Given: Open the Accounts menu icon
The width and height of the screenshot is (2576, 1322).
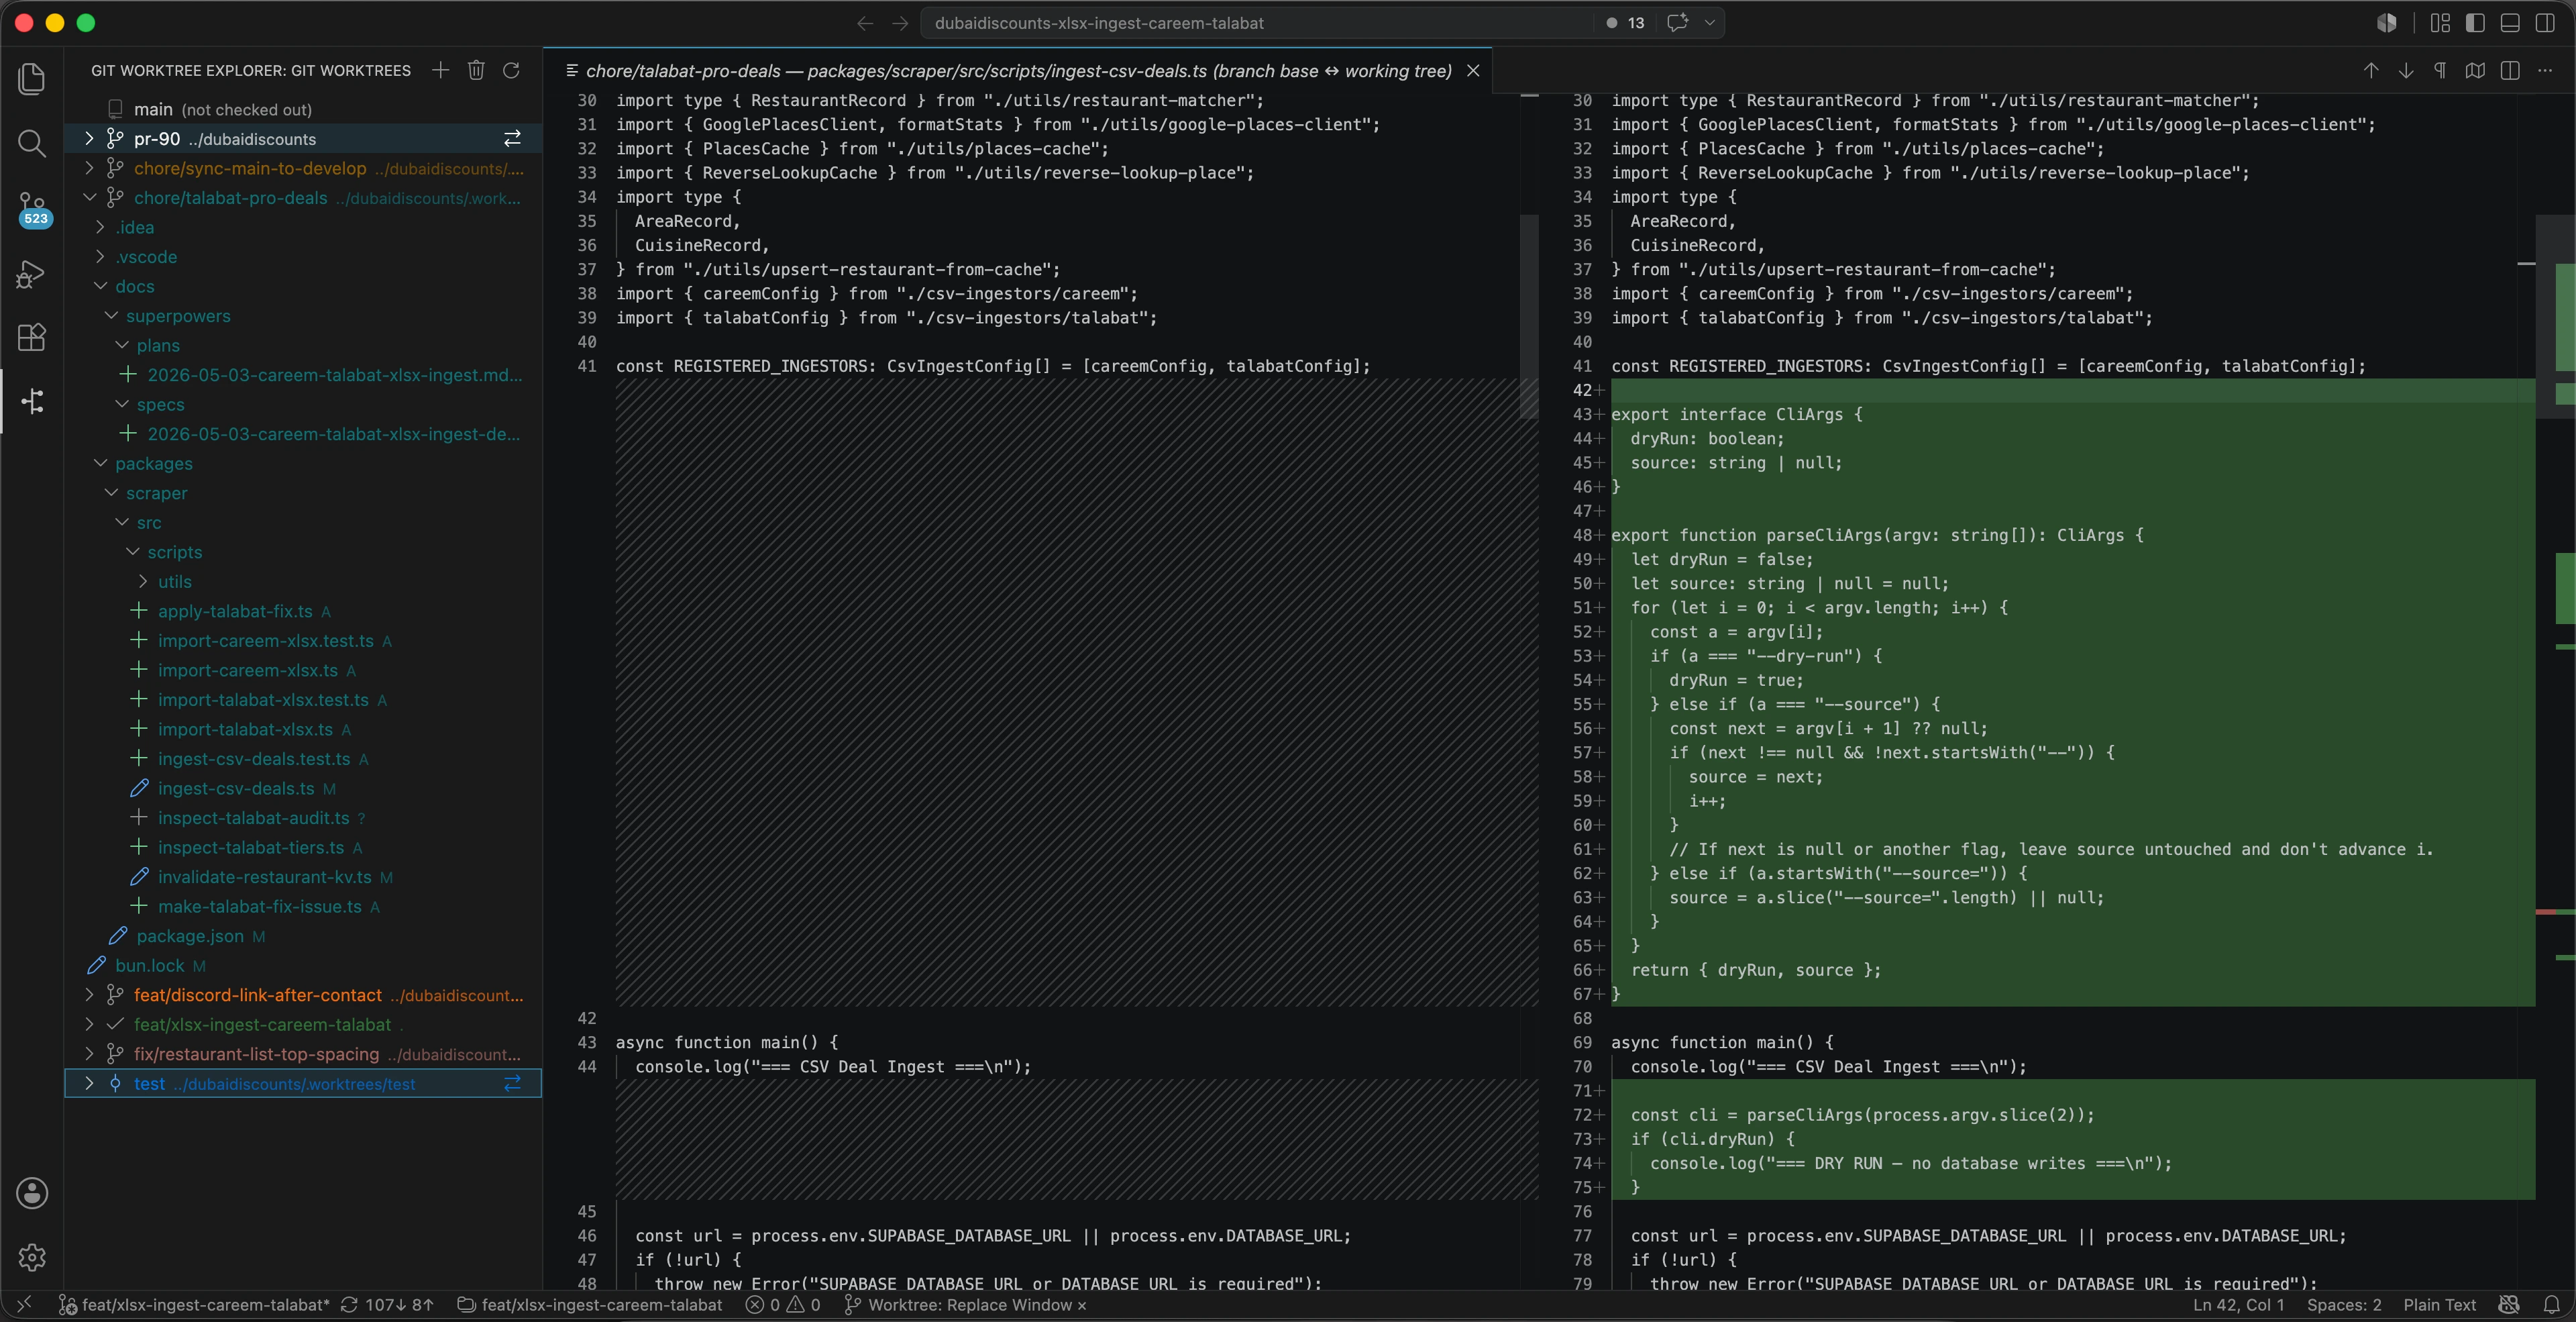Looking at the screenshot, I should click(x=32, y=1193).
